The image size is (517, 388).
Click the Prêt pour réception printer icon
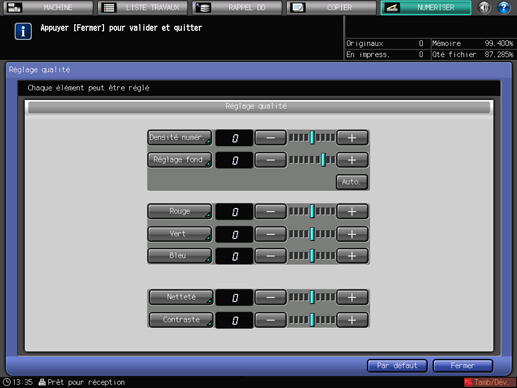point(42,382)
